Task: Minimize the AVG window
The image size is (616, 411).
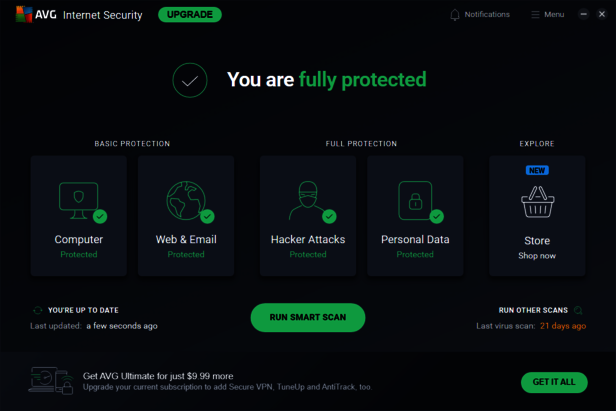Action: click(x=583, y=15)
